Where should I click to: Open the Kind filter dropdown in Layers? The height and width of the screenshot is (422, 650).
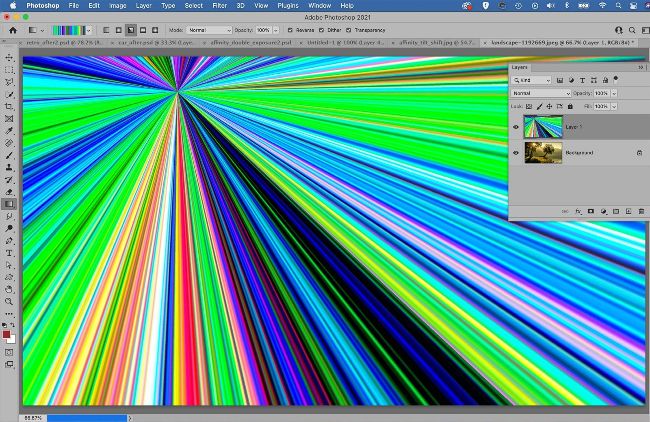tap(532, 80)
